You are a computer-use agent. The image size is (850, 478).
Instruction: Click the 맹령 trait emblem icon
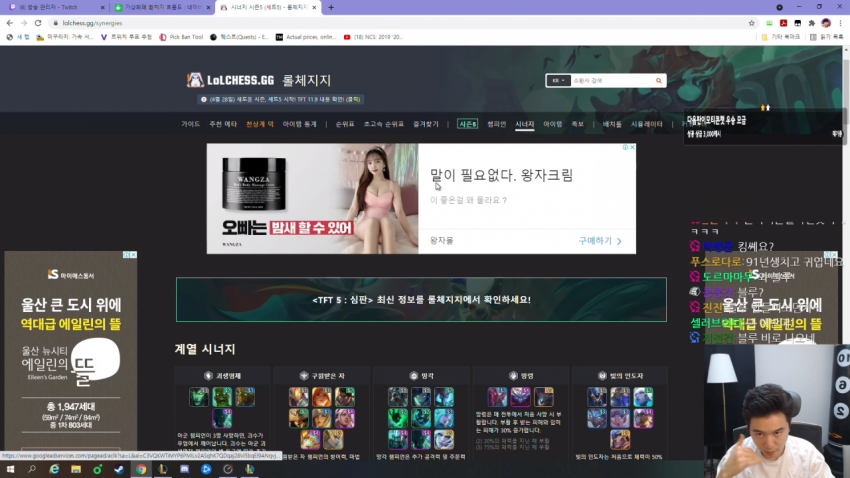pos(513,376)
